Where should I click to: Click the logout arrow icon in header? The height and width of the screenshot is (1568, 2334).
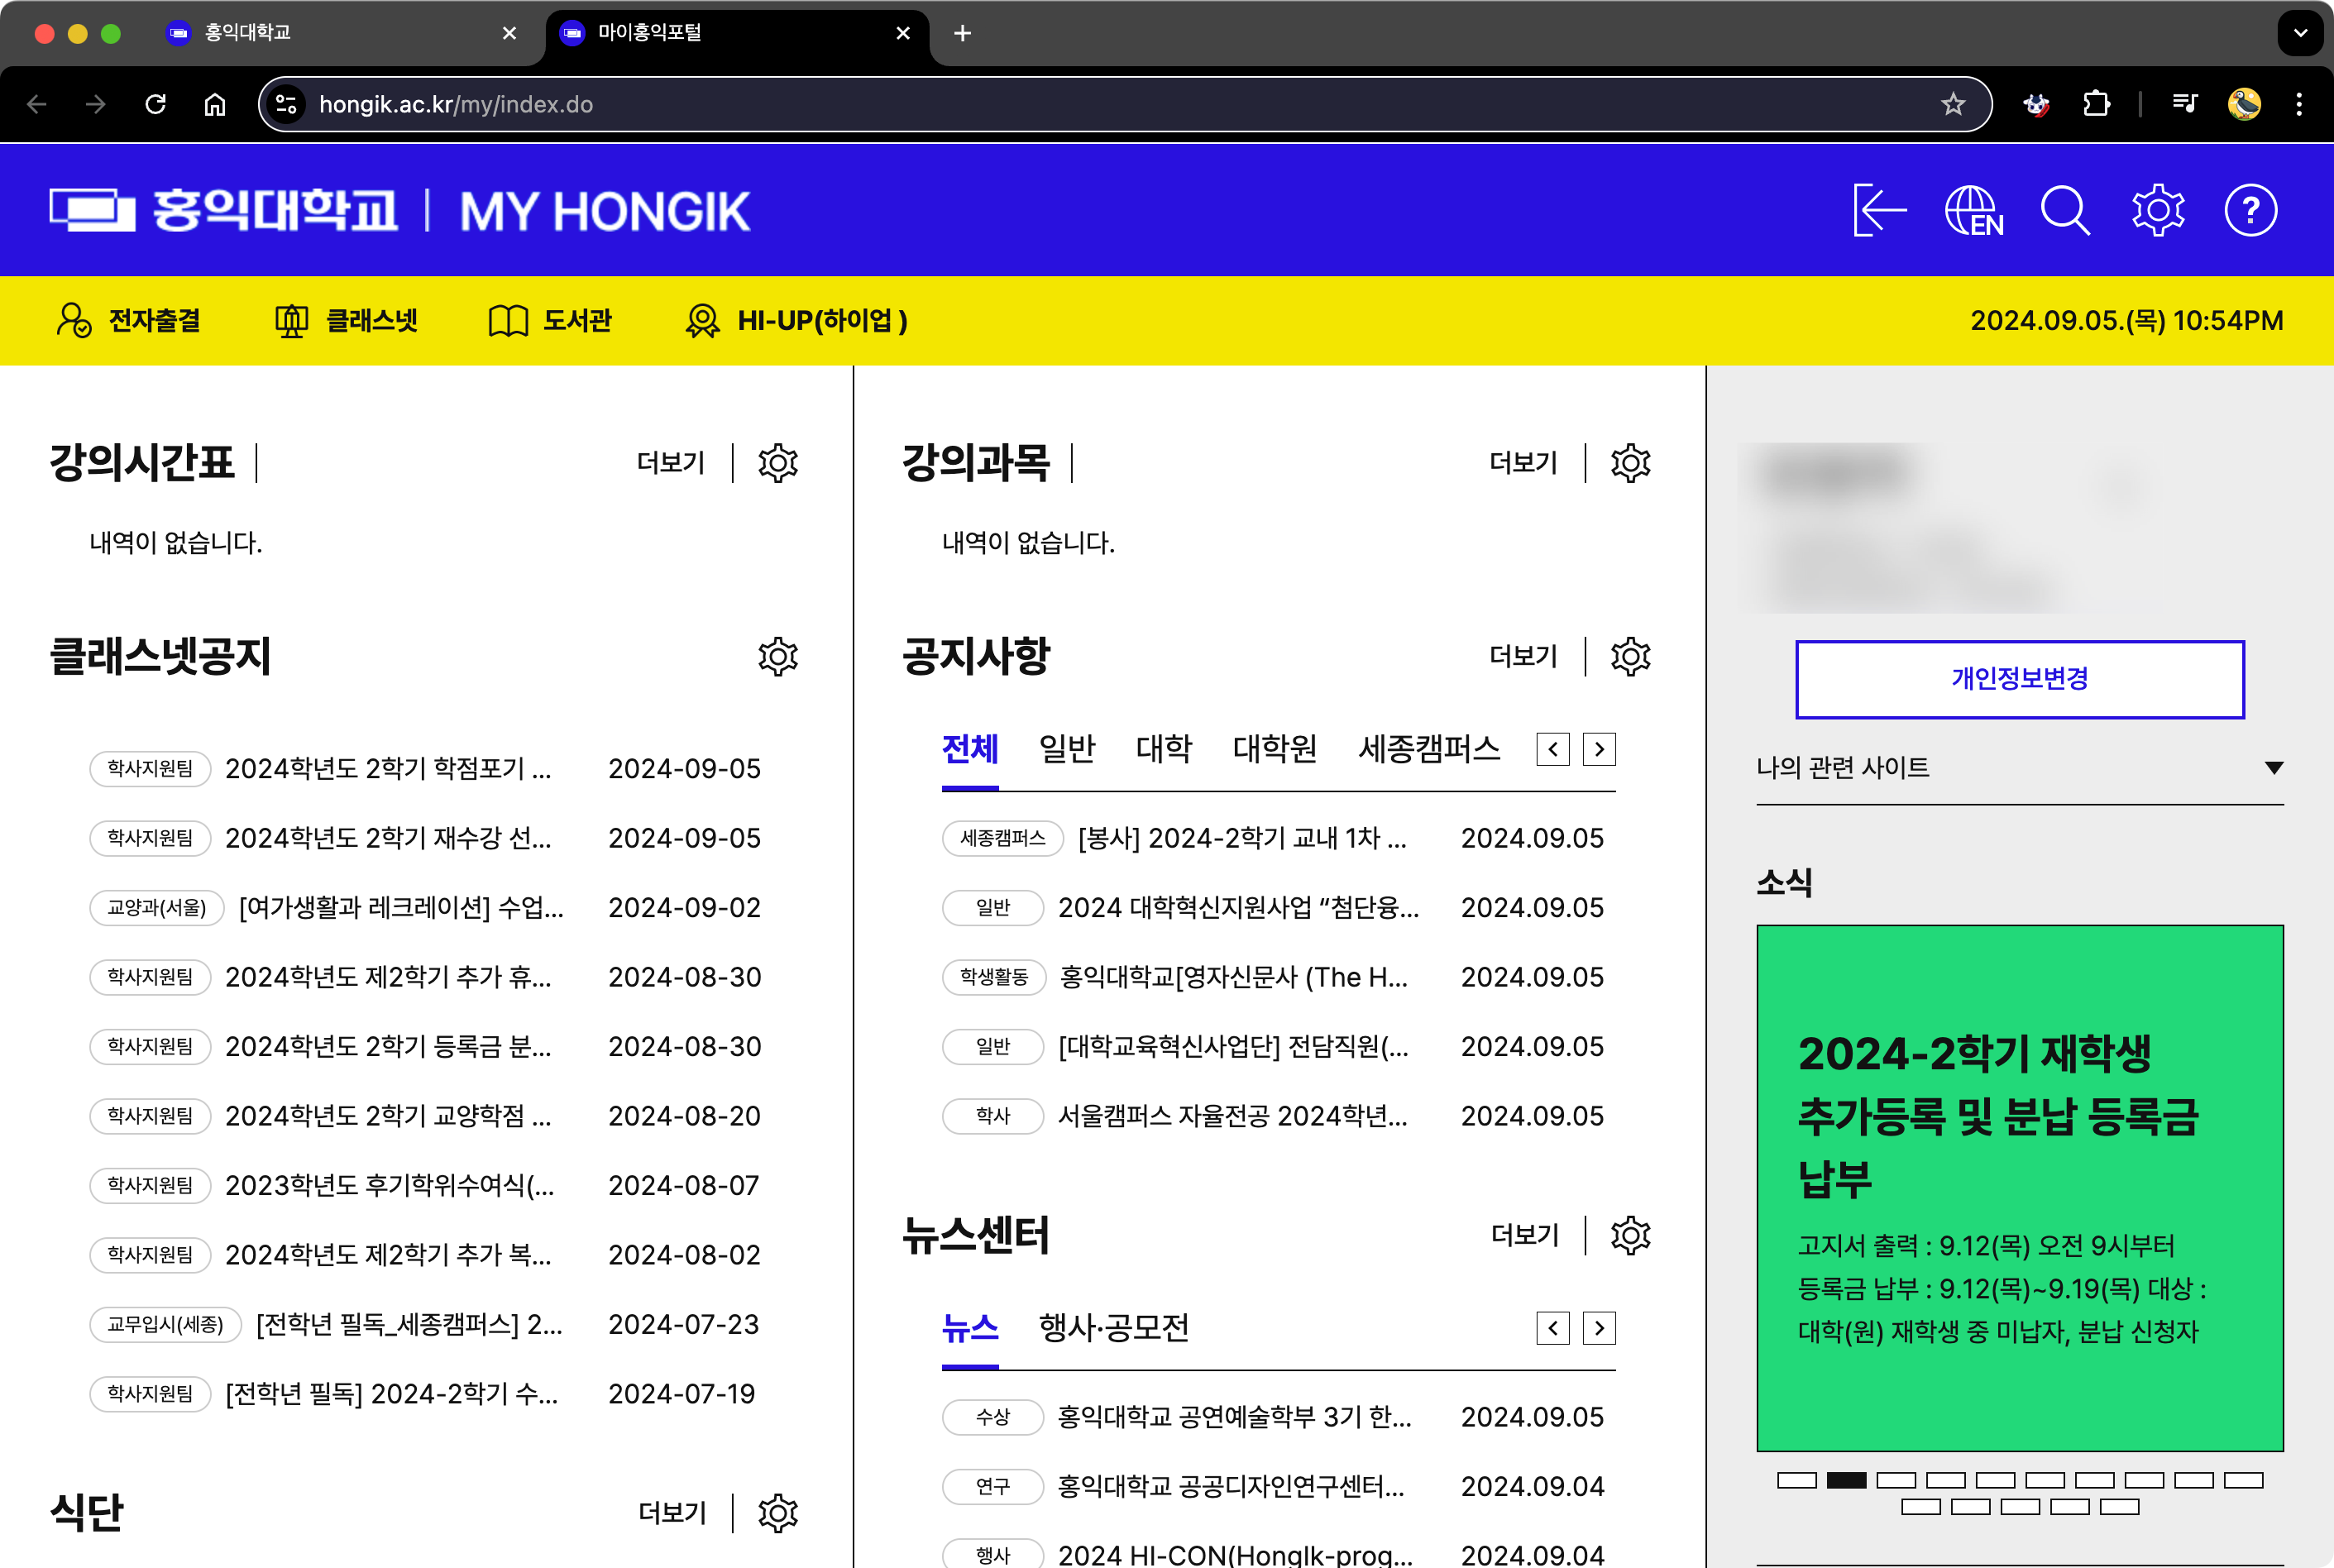[1879, 210]
